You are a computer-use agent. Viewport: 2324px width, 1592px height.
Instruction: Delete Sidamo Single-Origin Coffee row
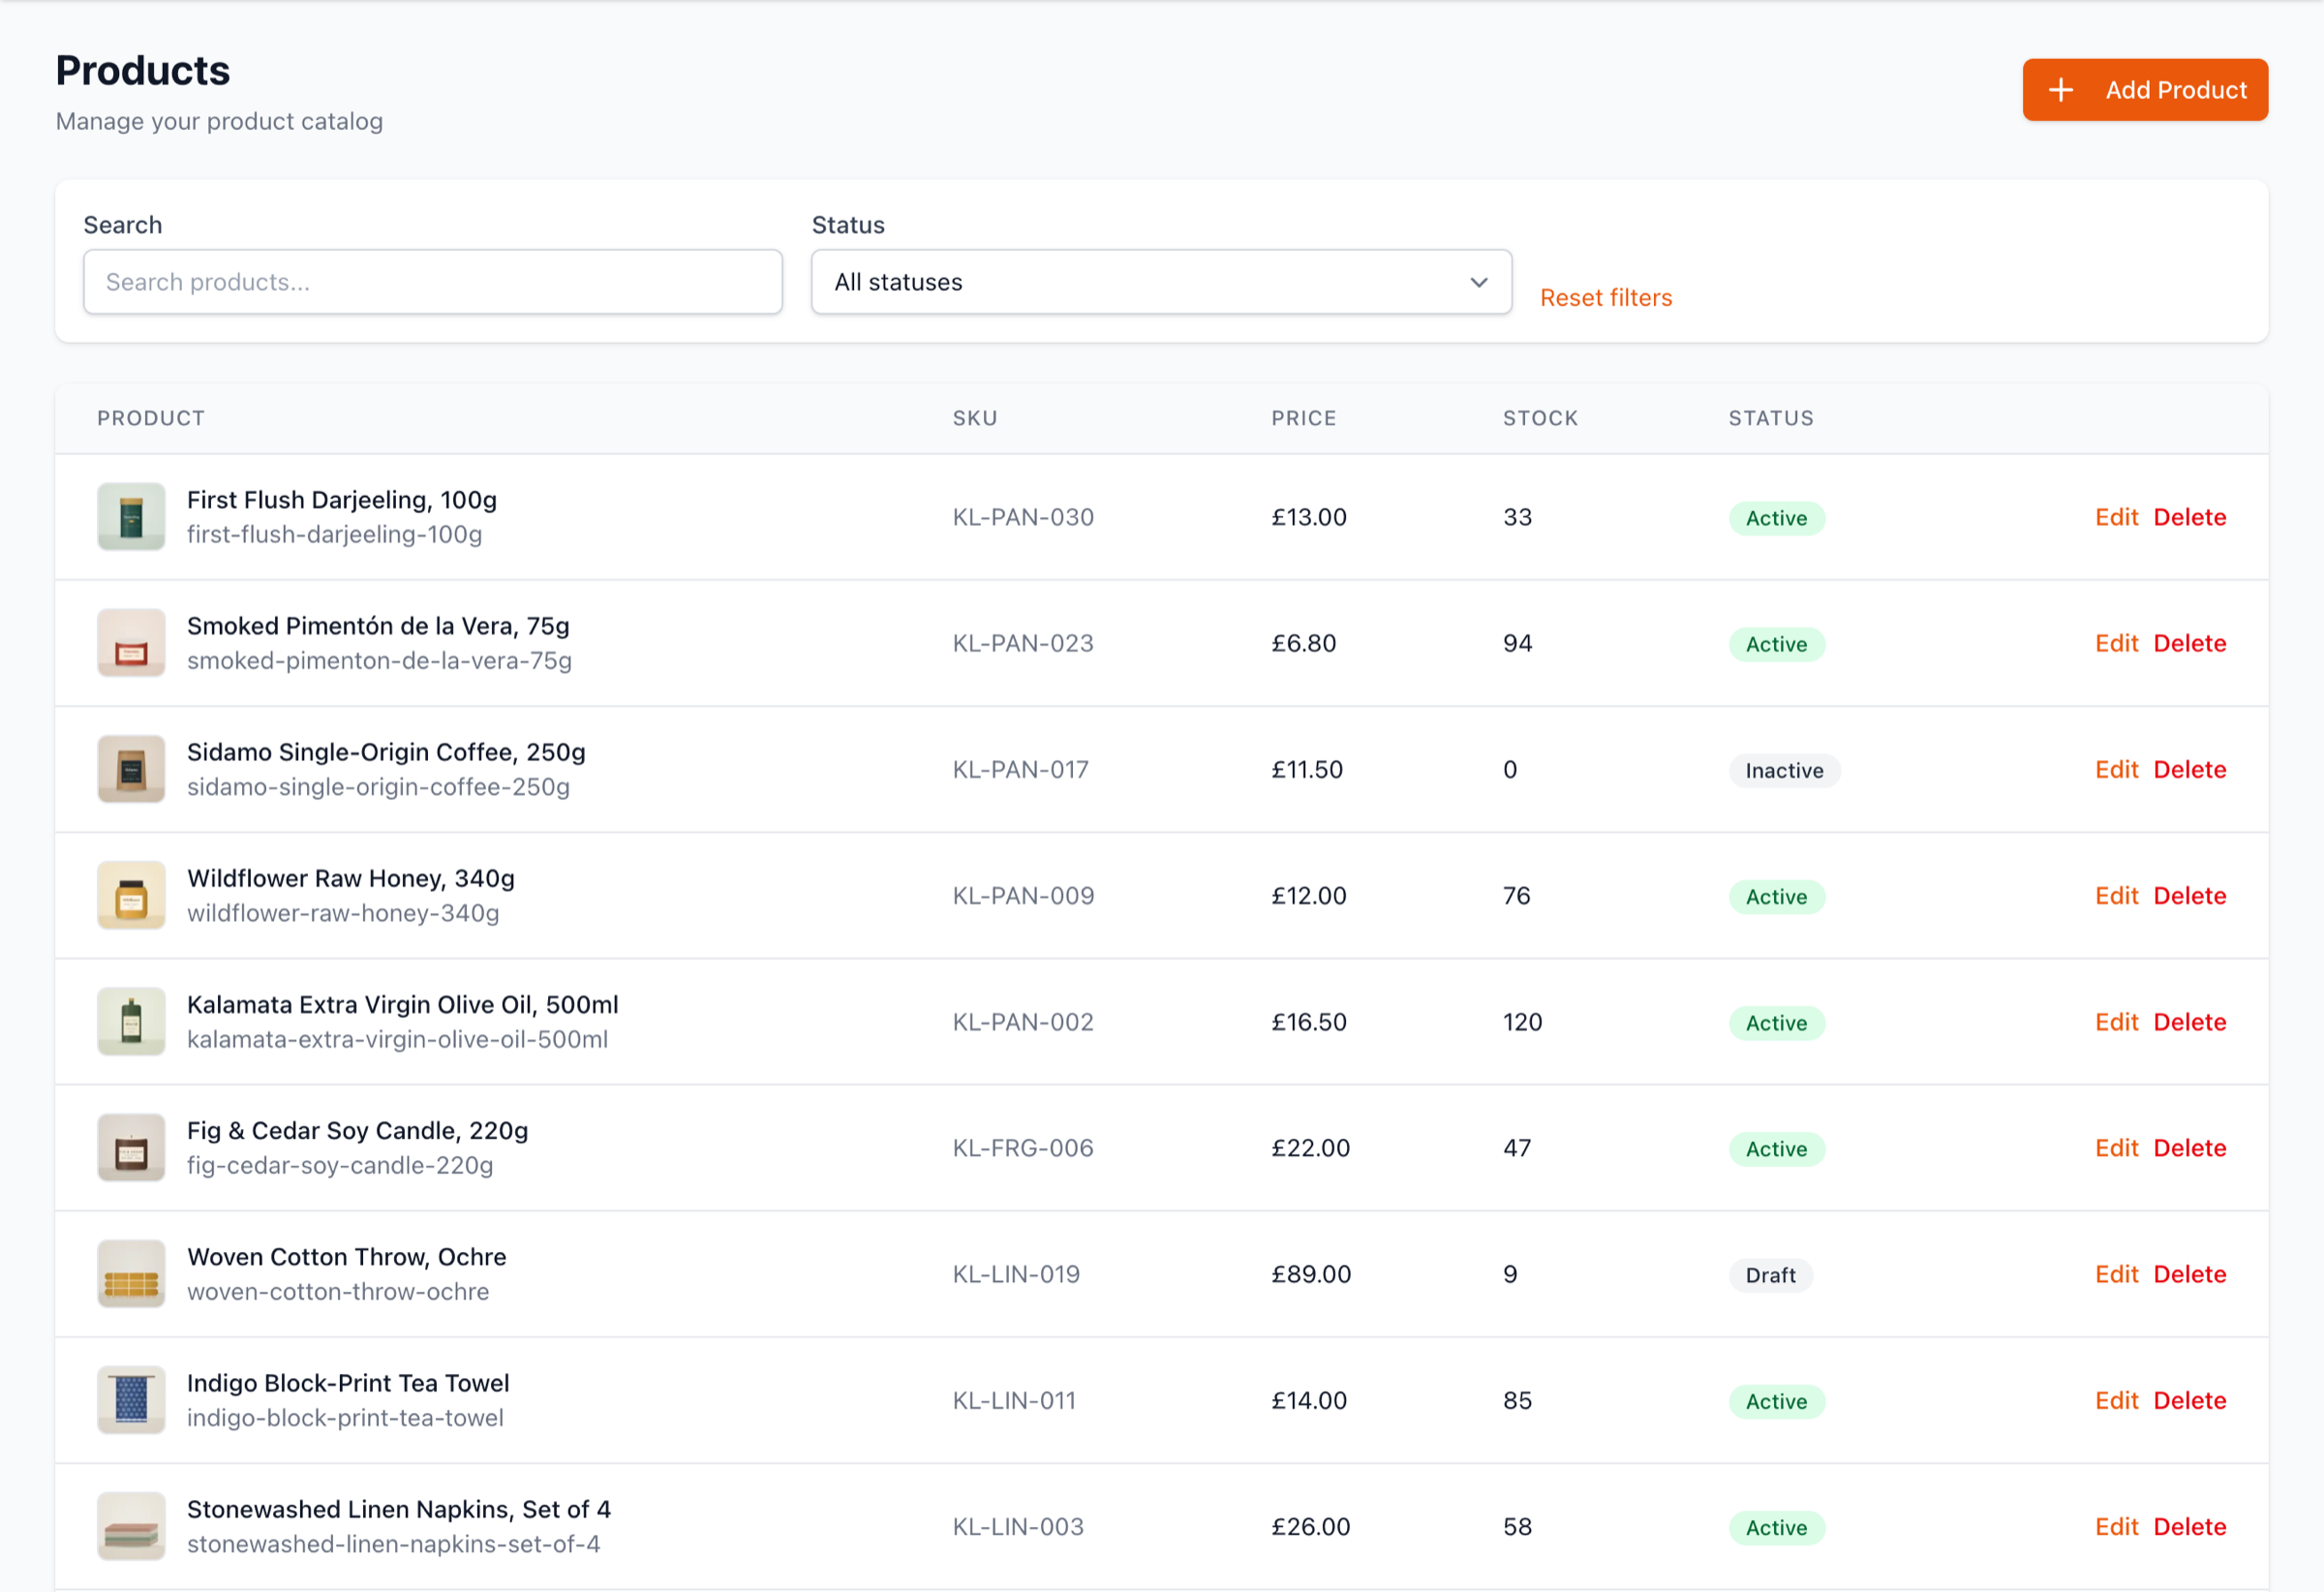pos(2189,769)
